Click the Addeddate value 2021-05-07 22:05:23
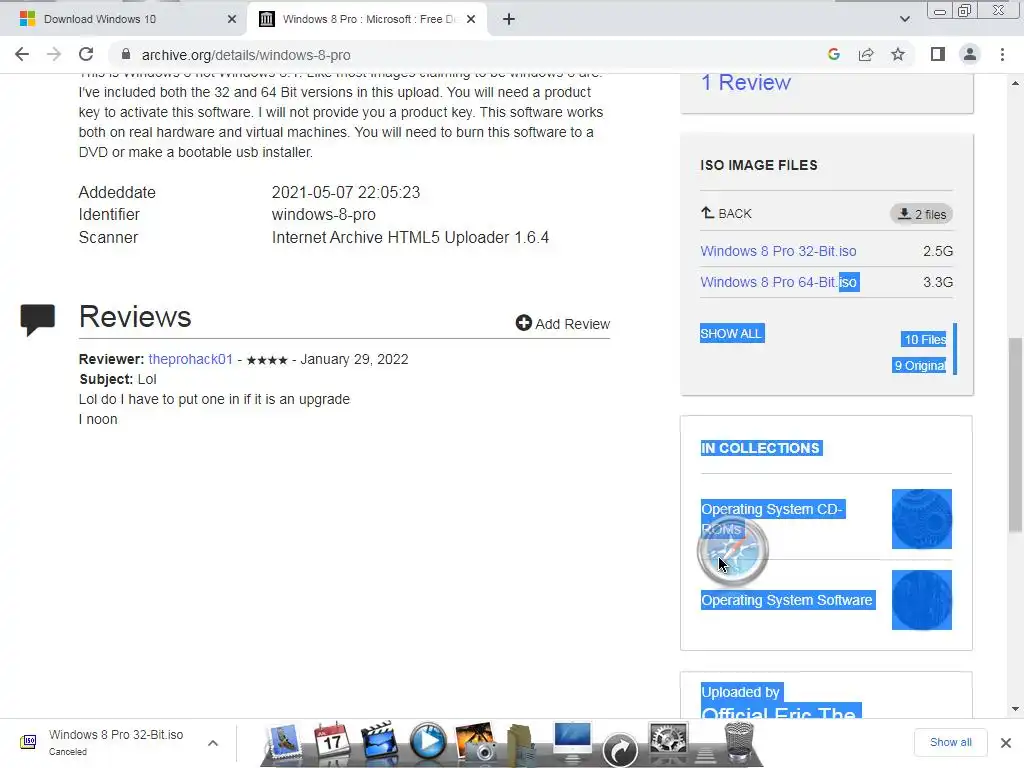 tap(345, 192)
